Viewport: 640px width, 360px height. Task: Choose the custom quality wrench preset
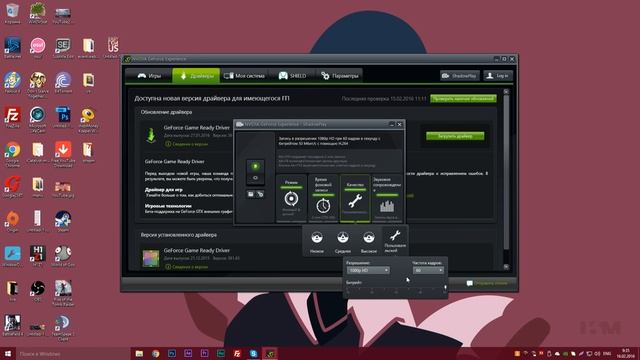pyautogui.click(x=395, y=240)
